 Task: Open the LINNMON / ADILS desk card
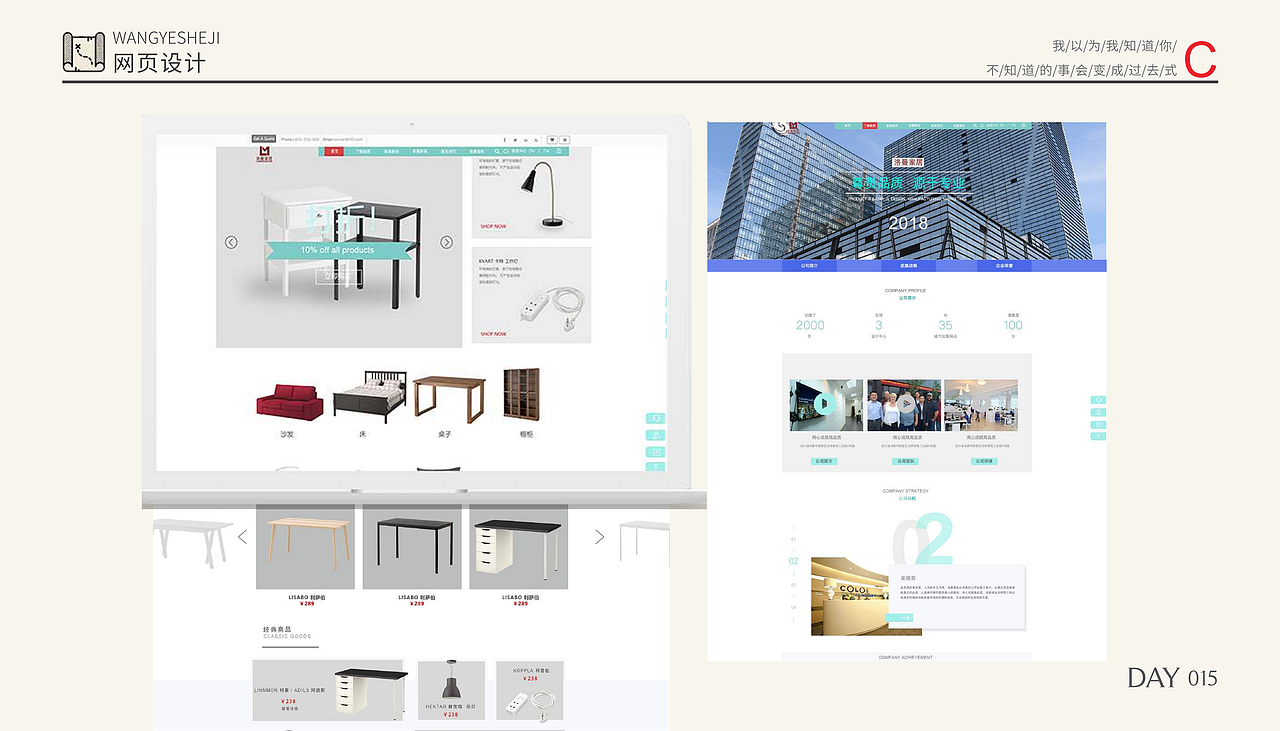click(x=331, y=690)
